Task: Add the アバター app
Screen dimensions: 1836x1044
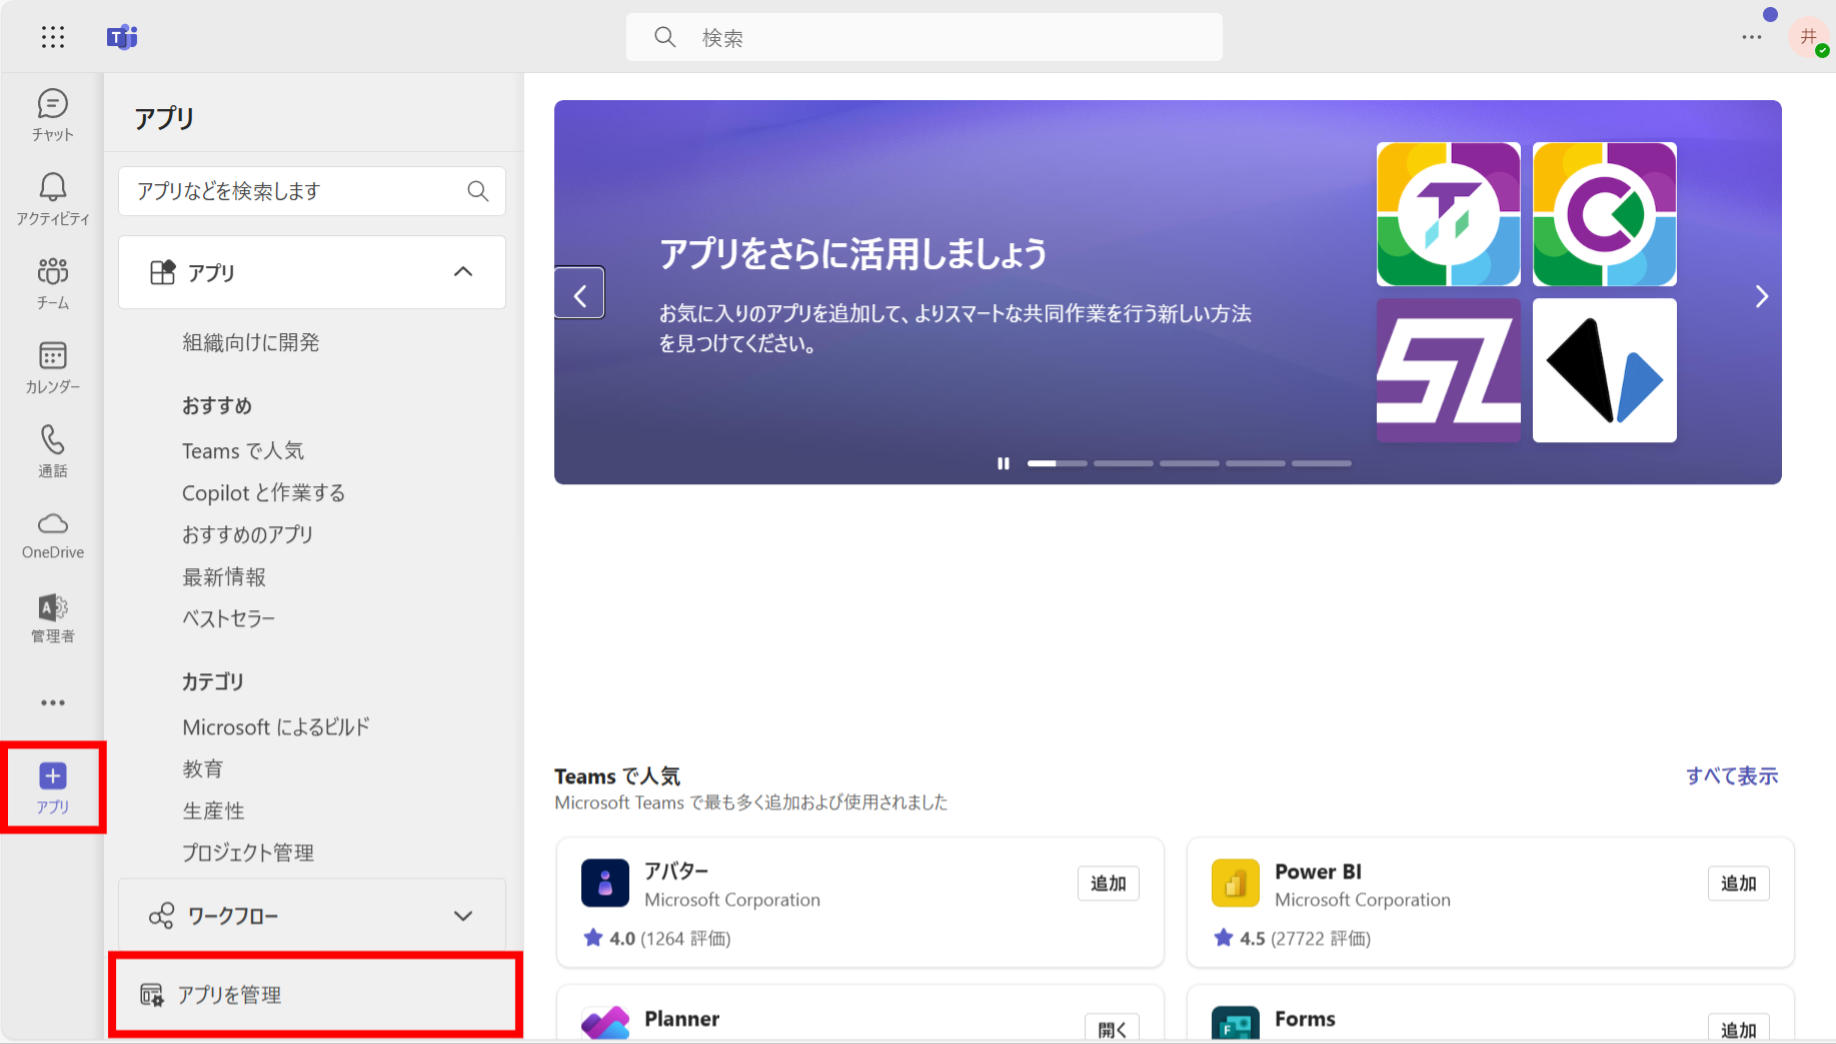Action: tap(1108, 883)
